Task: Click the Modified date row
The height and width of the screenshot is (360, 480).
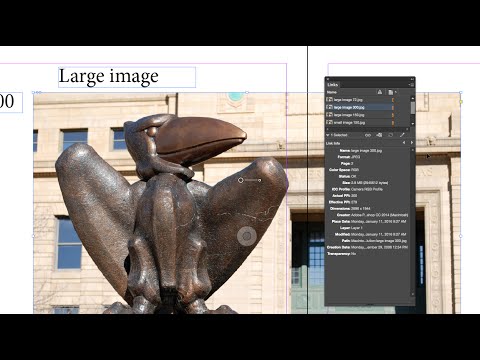Action: point(371,234)
